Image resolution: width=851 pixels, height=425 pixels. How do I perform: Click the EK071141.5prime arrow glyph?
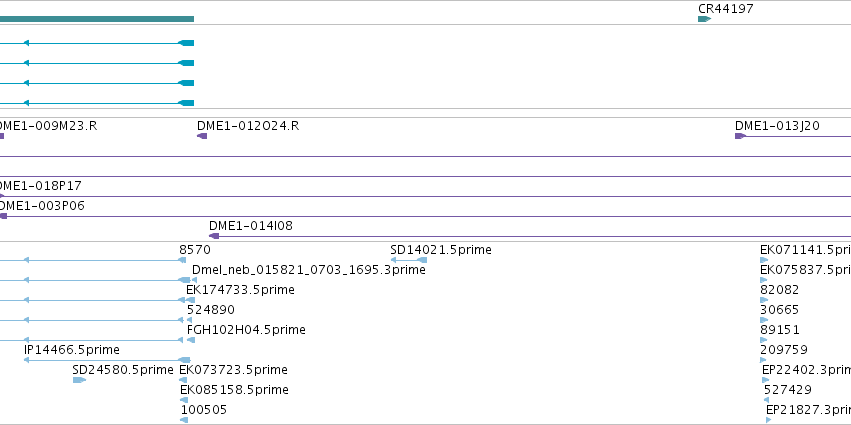[x=764, y=260]
